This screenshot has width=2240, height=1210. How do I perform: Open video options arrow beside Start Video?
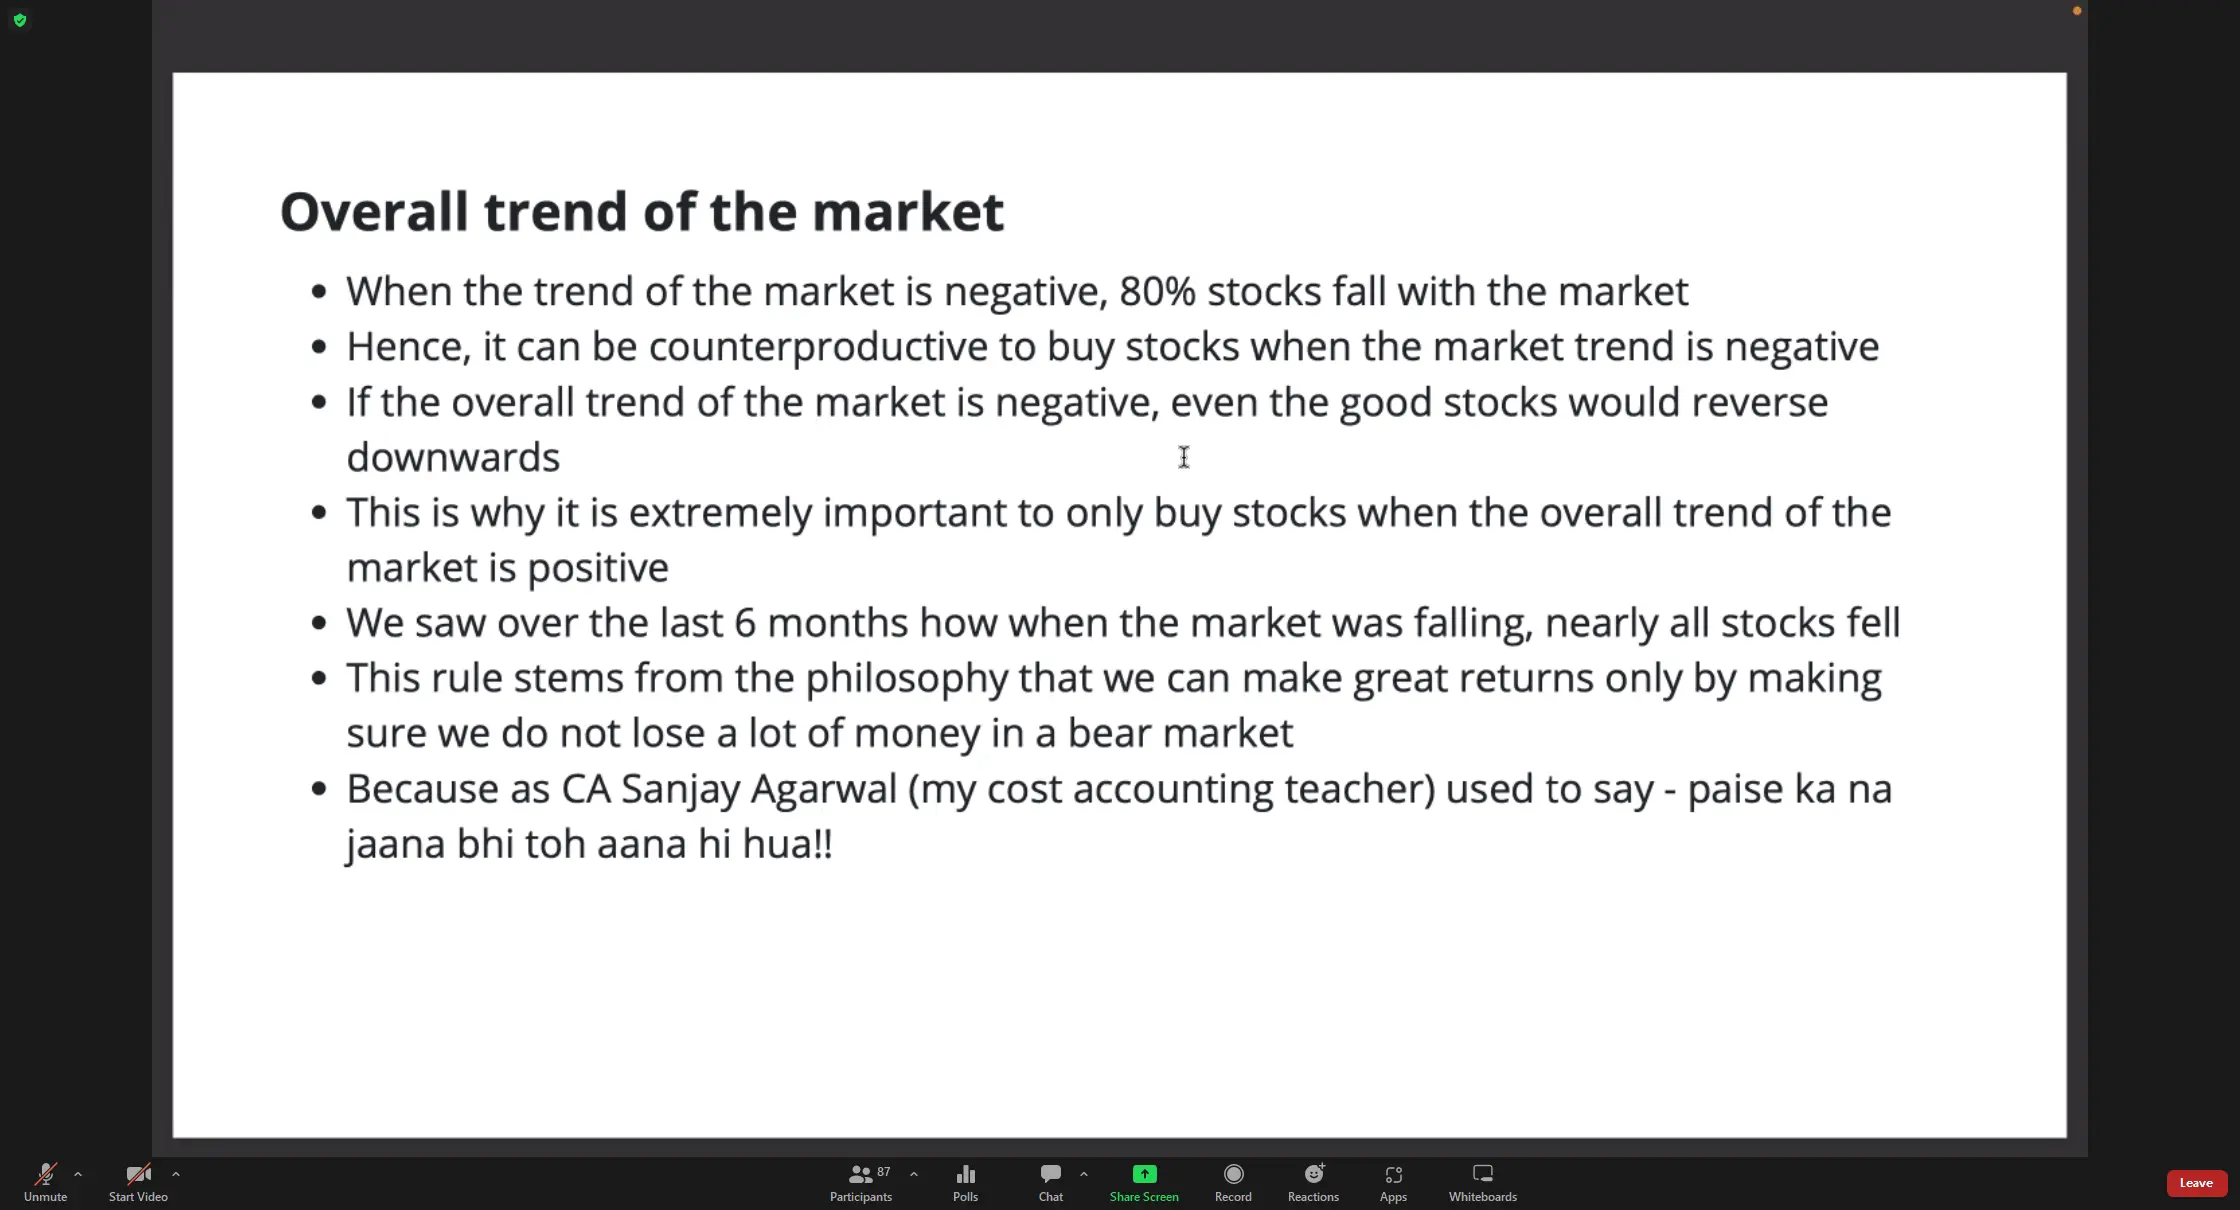click(176, 1174)
